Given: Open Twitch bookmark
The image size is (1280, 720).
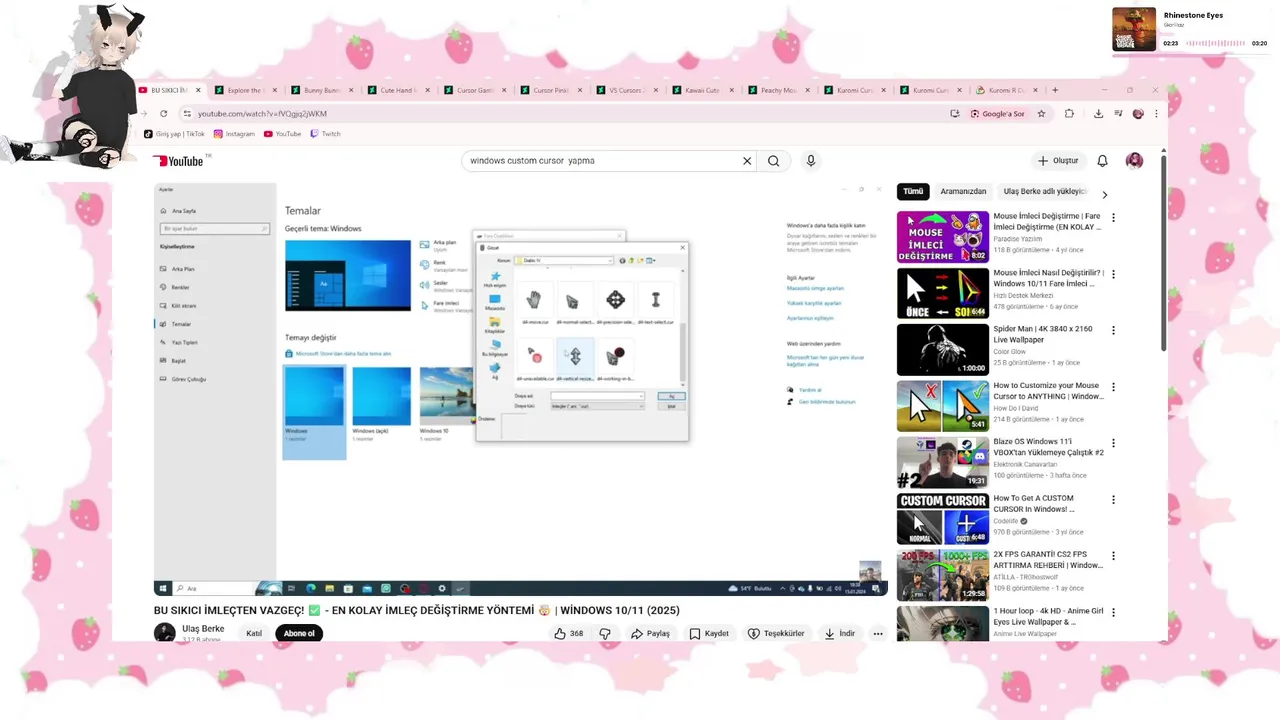Looking at the screenshot, I should [x=325, y=134].
